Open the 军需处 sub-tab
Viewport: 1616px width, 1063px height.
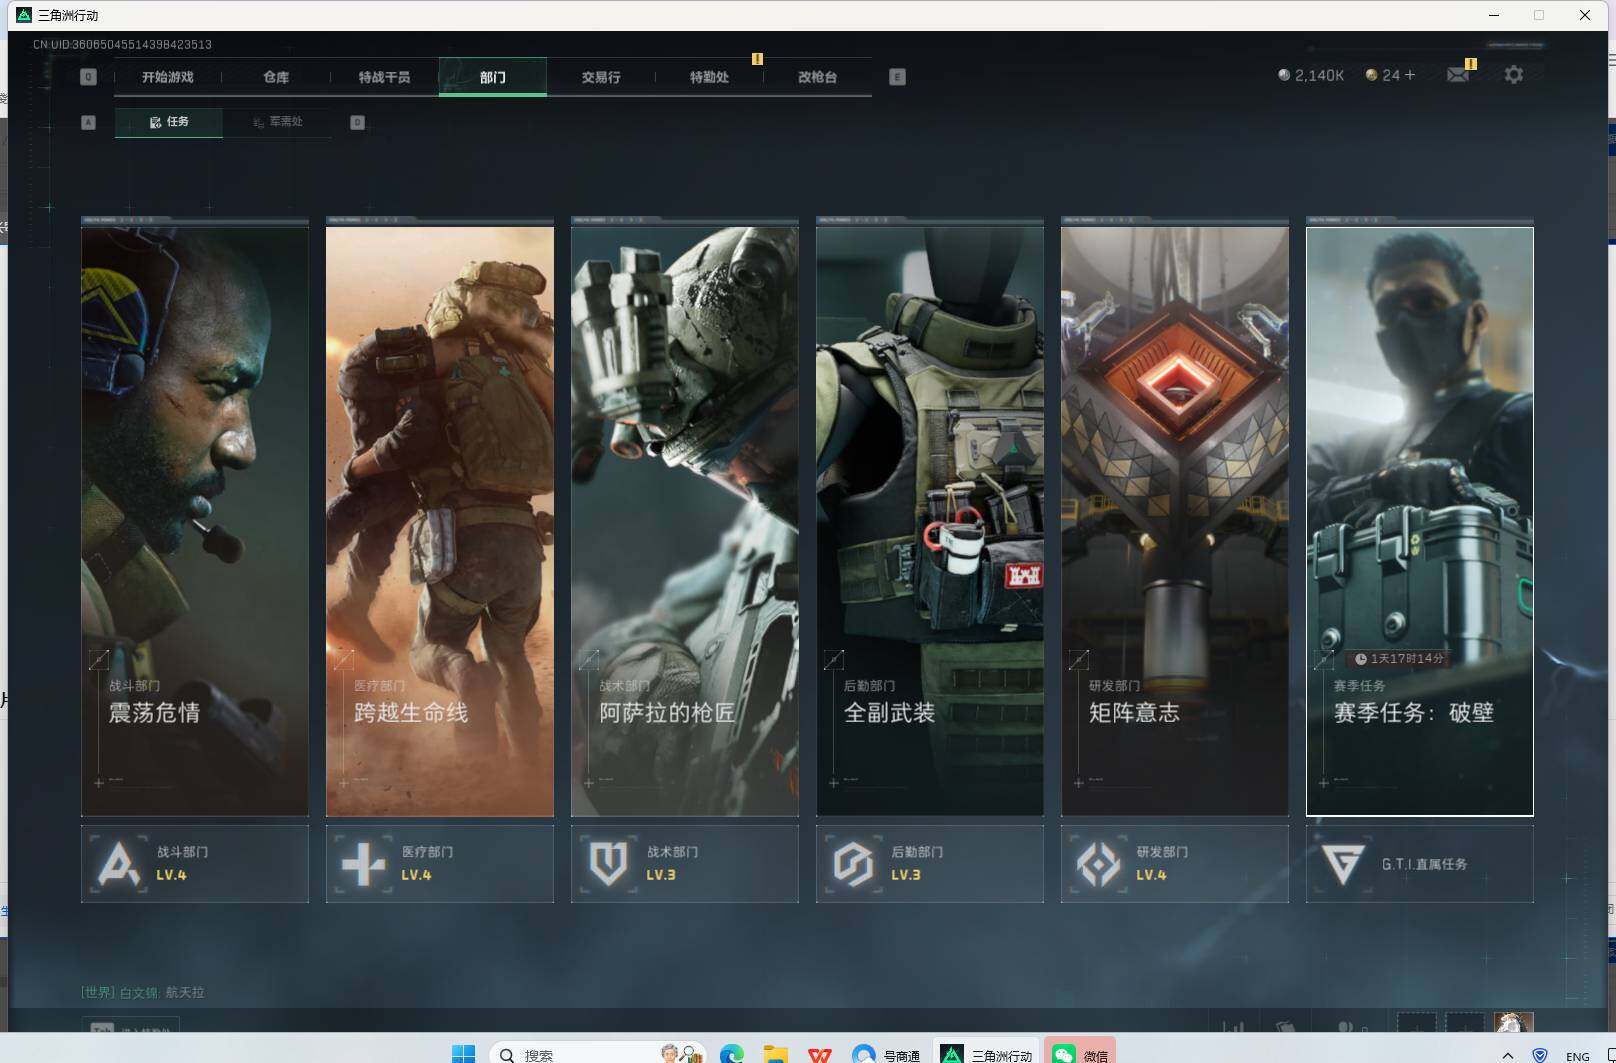(278, 122)
